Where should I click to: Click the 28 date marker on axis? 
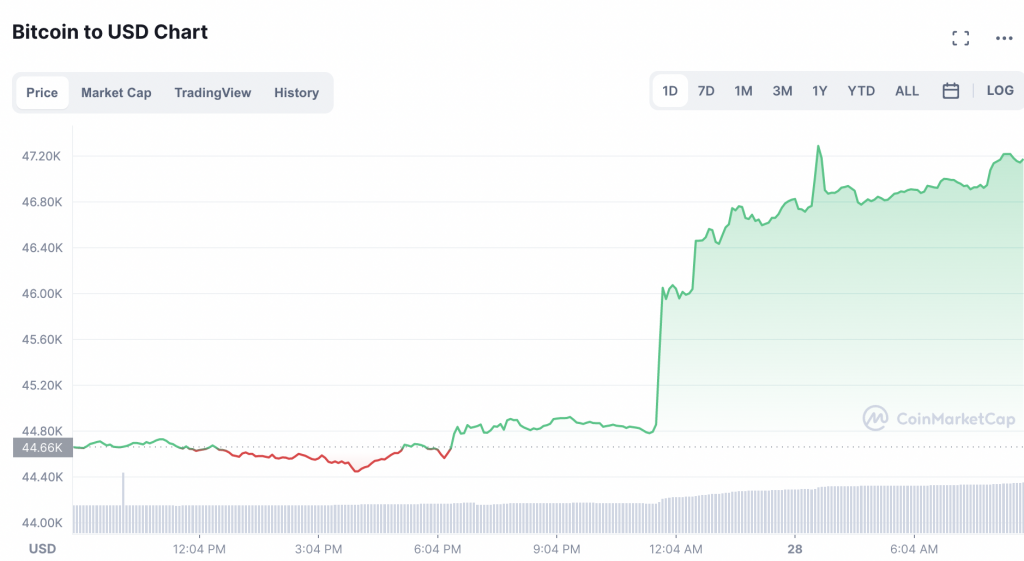pos(795,549)
